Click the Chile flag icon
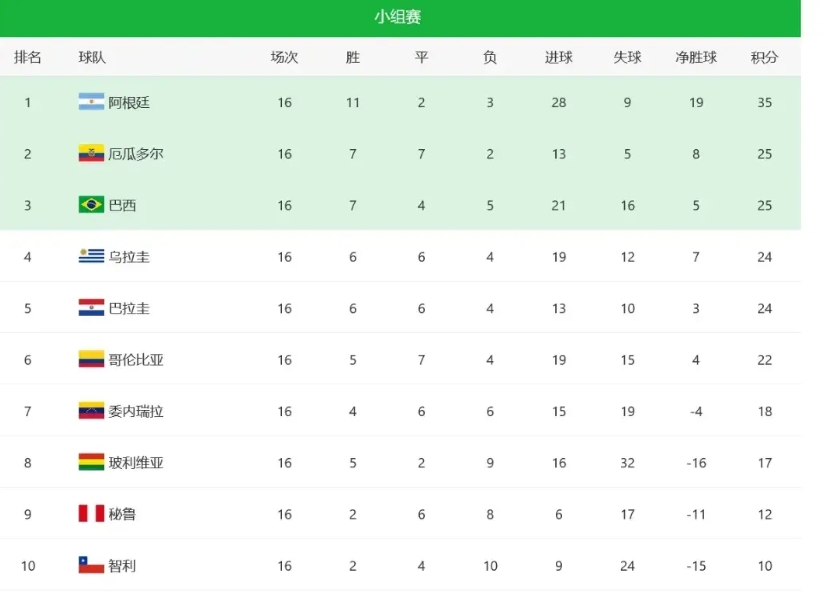 pyautogui.click(x=91, y=565)
